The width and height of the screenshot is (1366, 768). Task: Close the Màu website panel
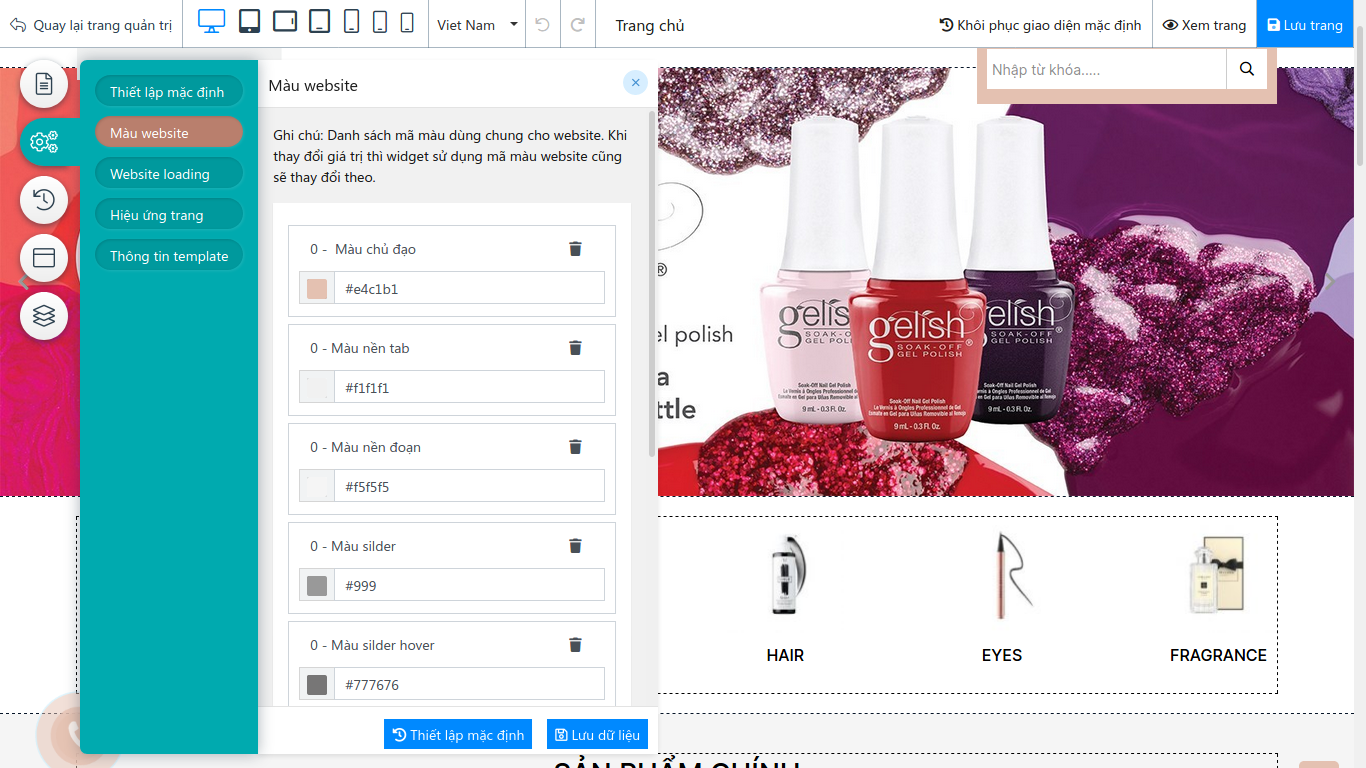635,83
